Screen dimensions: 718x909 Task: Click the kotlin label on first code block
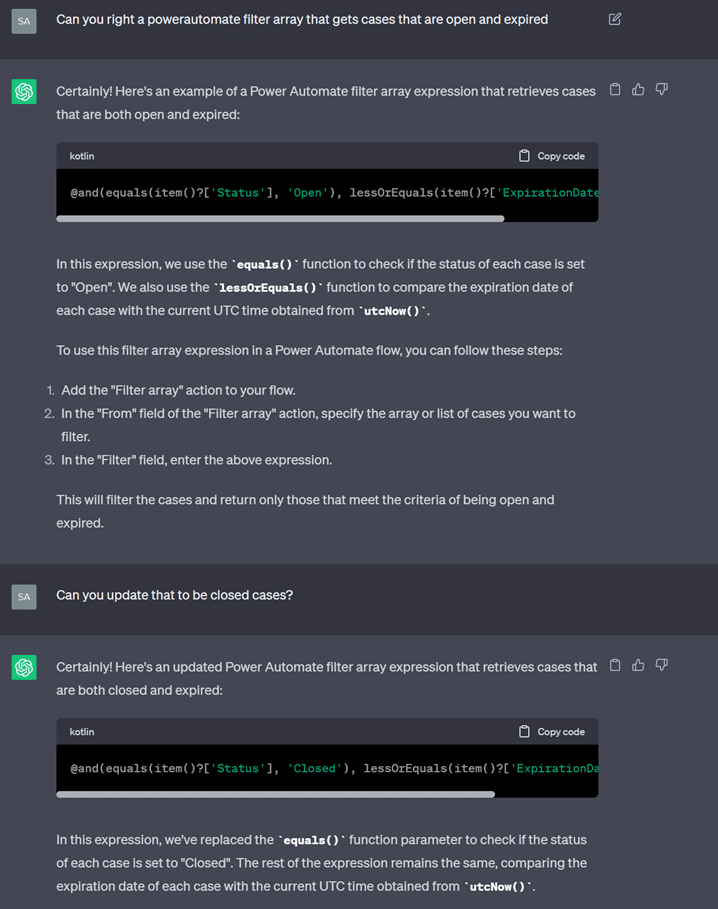(x=82, y=156)
